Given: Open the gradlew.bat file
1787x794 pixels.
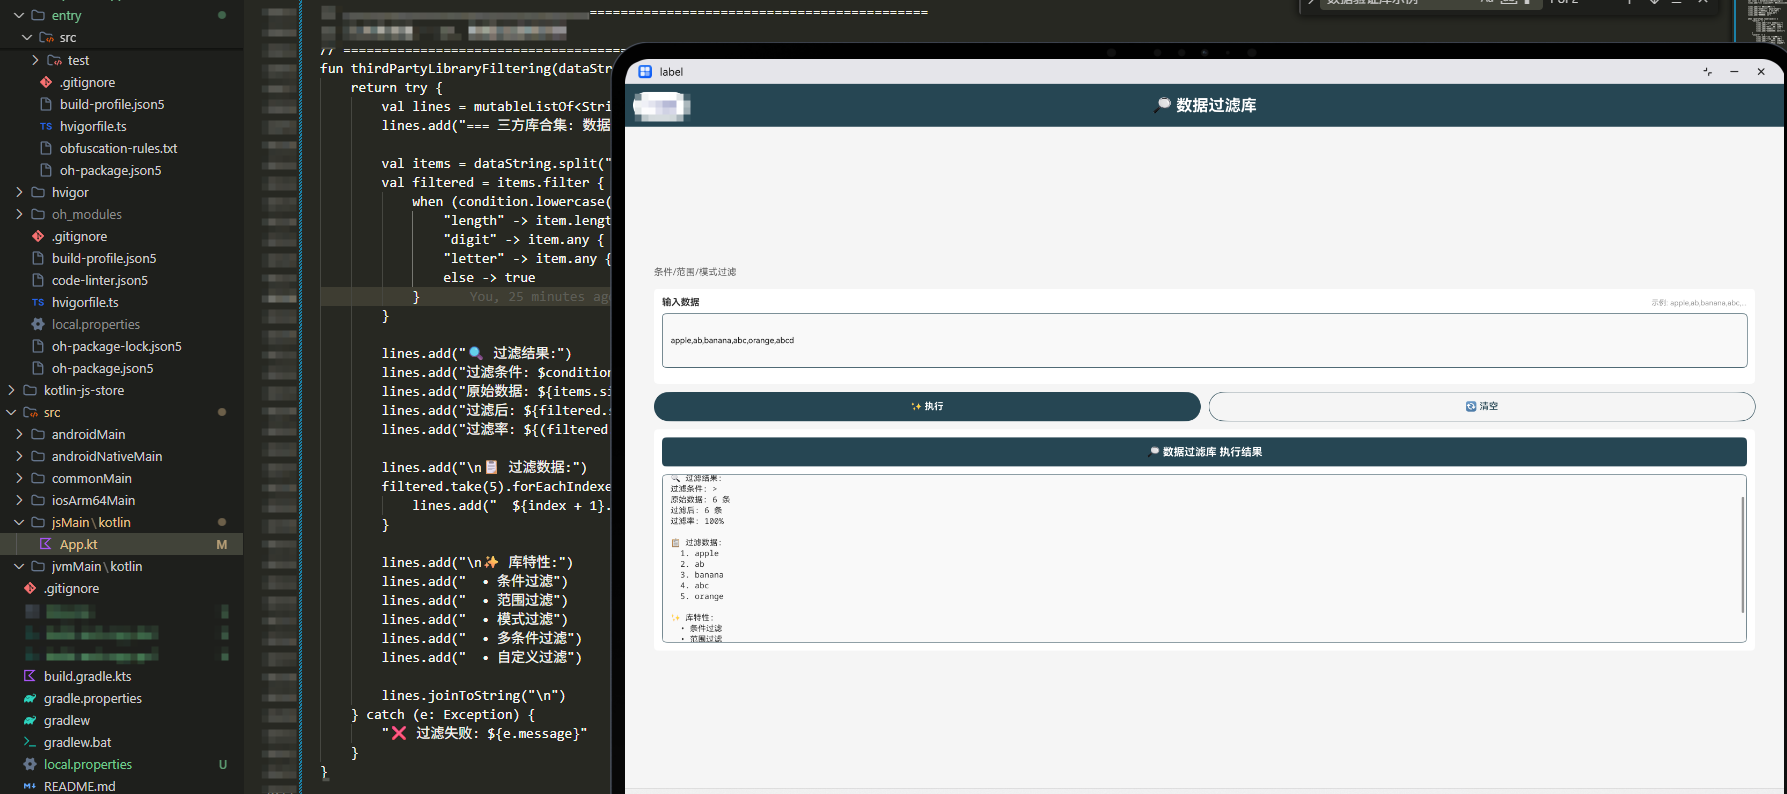Looking at the screenshot, I should click(x=77, y=742).
